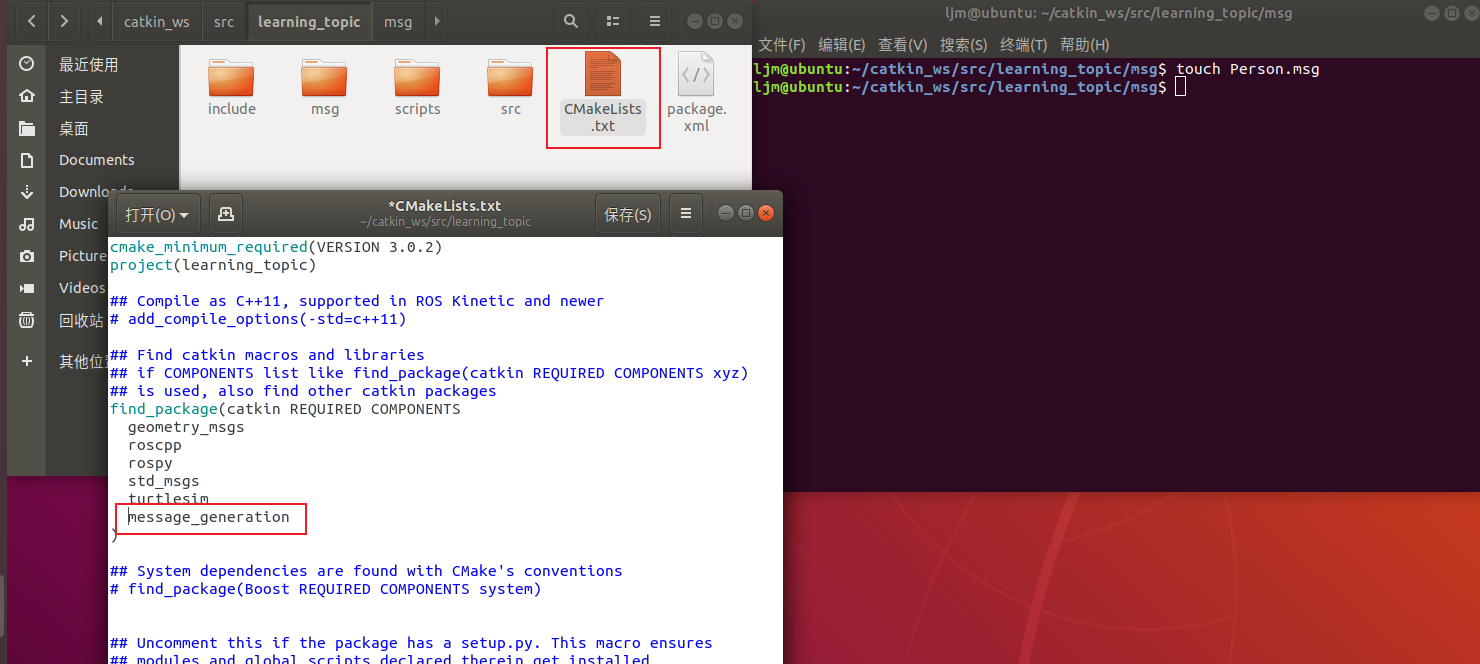
Task: Click the terminal prompt input area
Action: pyautogui.click(x=1181, y=87)
